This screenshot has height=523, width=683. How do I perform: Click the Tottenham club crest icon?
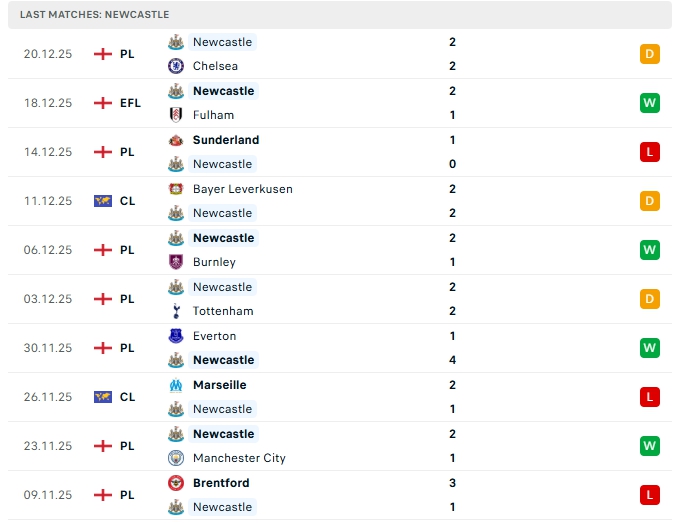[176, 311]
